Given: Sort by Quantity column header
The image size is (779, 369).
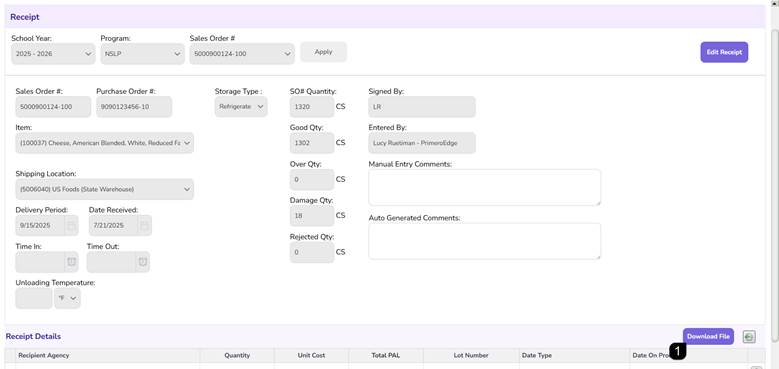Looking at the screenshot, I should 237,356.
